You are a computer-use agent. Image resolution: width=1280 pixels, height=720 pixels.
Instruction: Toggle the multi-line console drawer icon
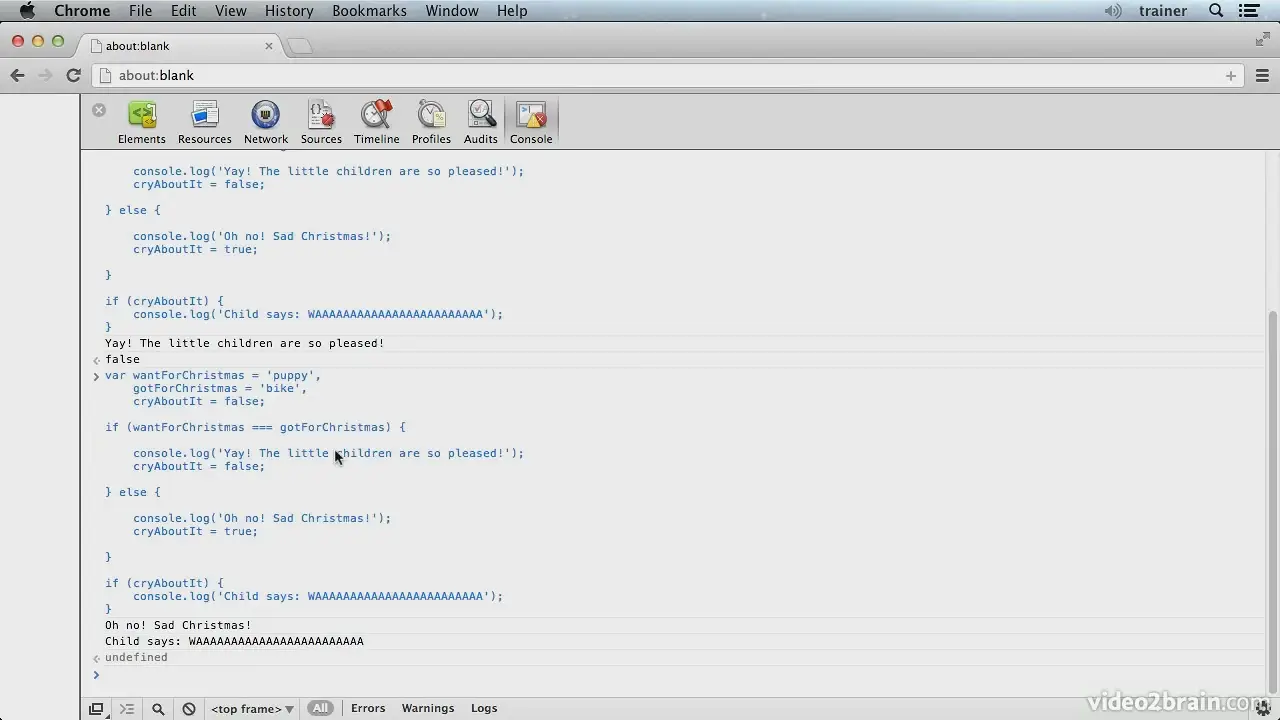coord(127,709)
